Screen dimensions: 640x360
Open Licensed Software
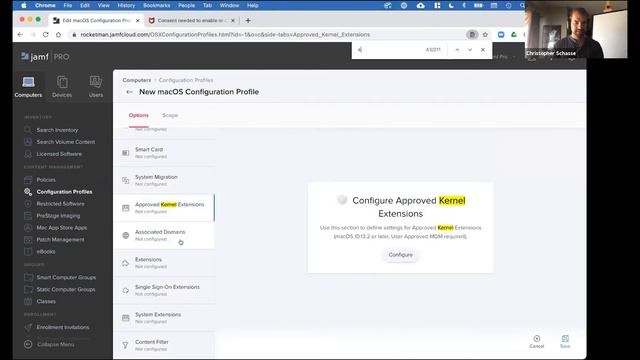tap(59, 154)
